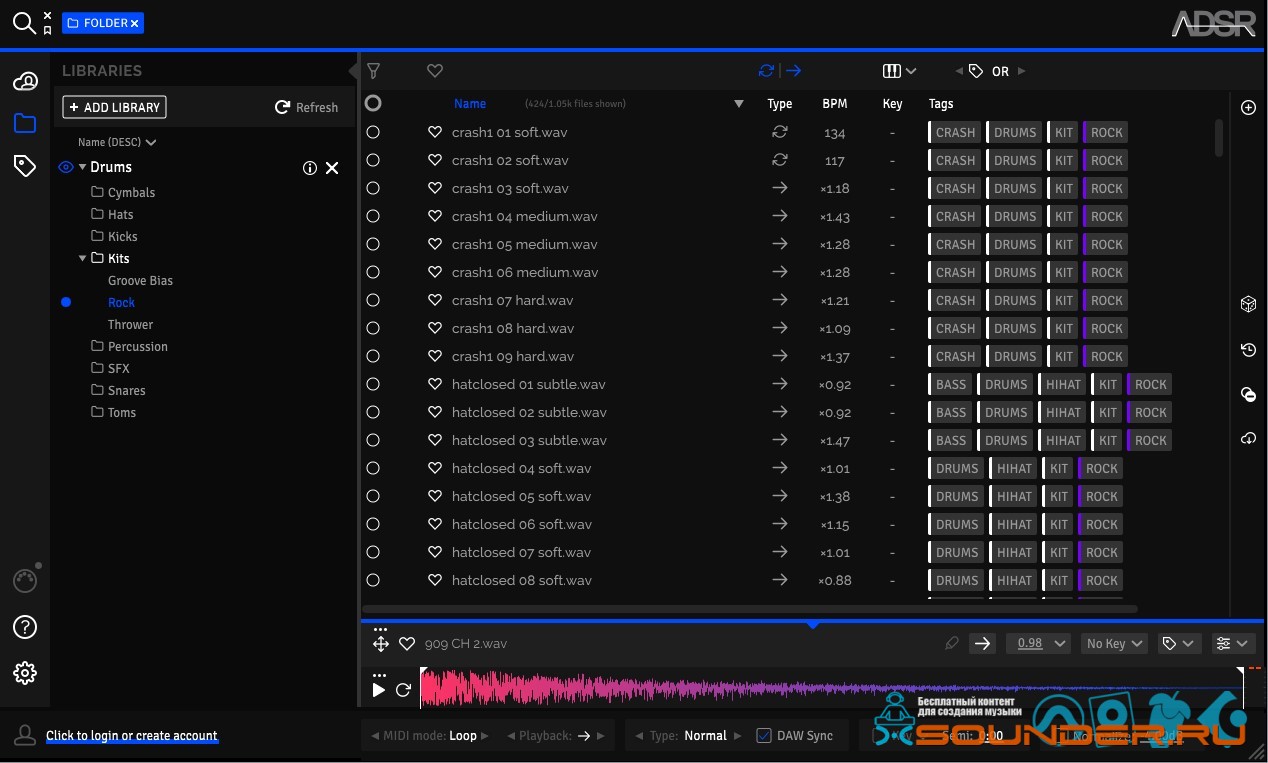
Task: Show info for Drums library
Action: point(310,168)
